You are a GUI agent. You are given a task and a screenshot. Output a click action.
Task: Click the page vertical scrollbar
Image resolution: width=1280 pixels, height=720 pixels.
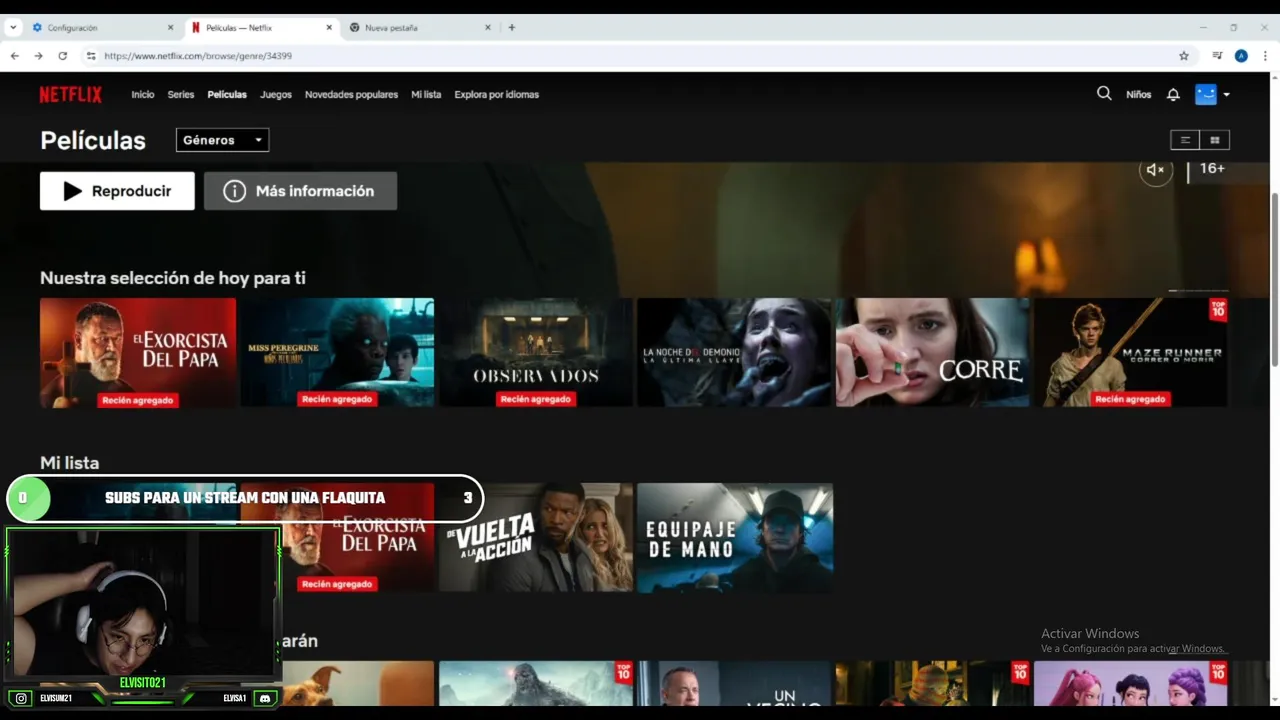tap(1274, 280)
